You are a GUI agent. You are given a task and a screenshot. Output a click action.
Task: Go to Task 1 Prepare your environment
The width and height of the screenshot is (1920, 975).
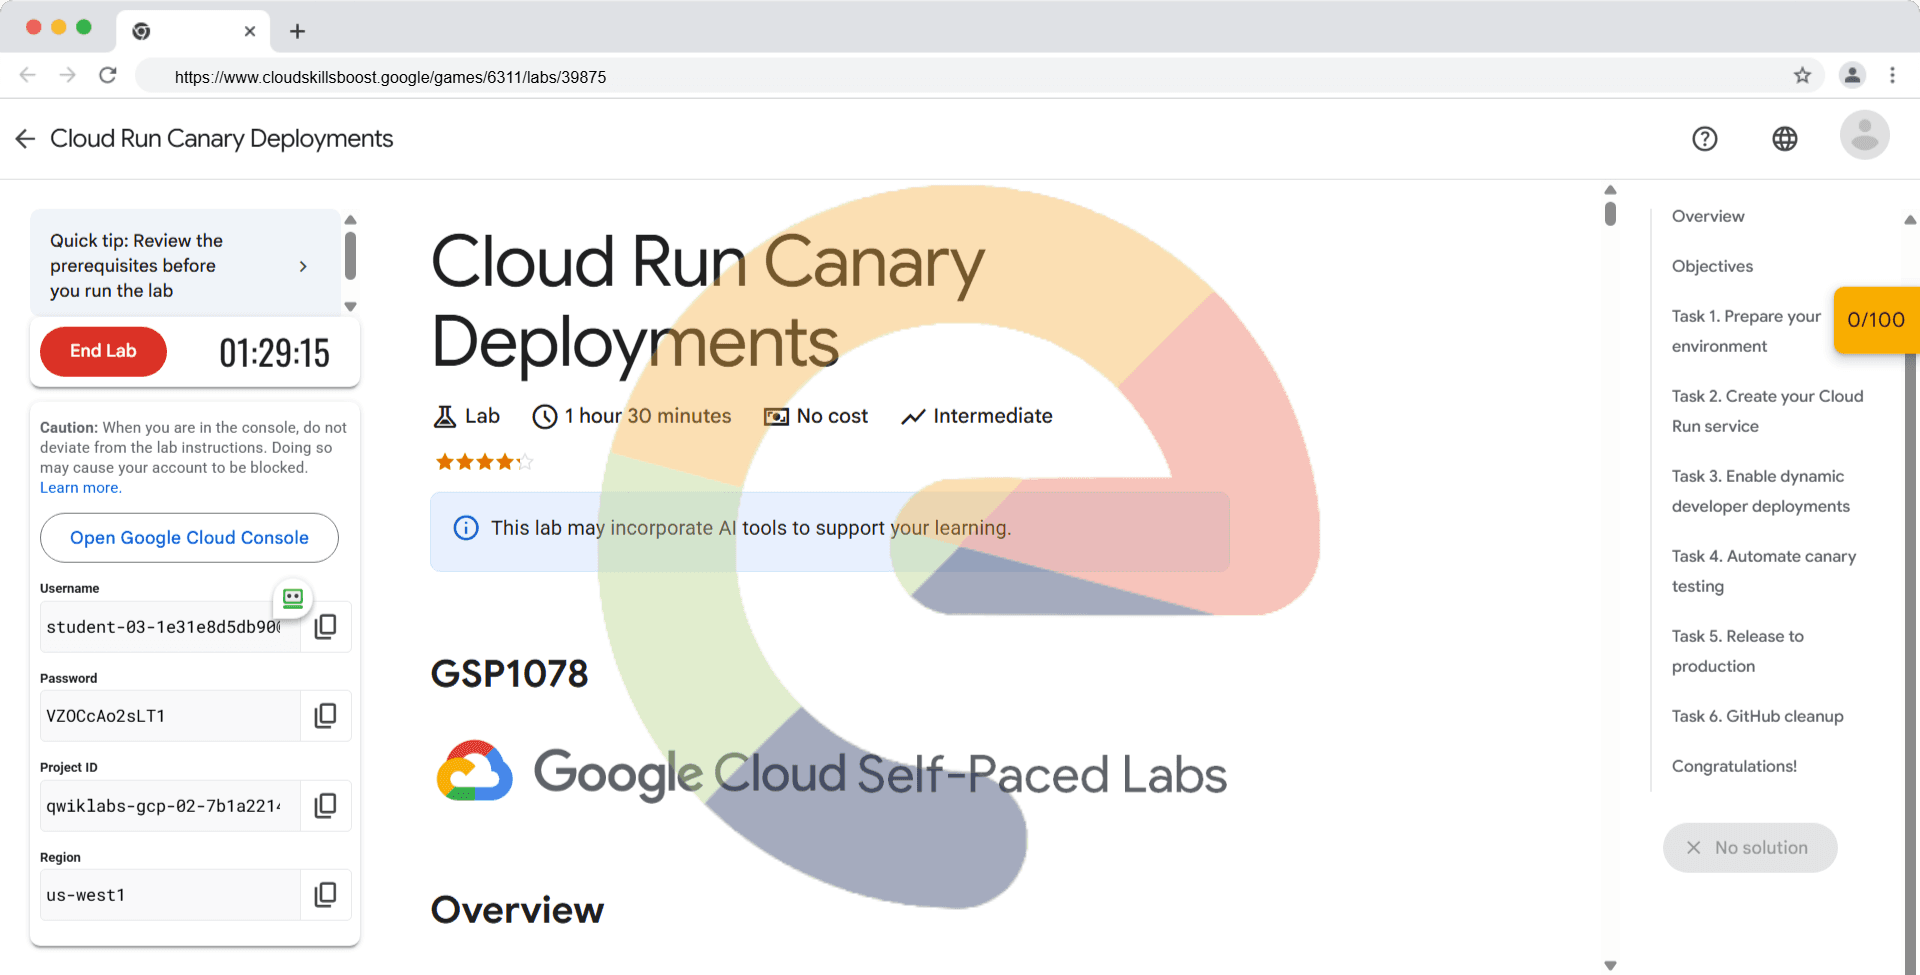(x=1746, y=331)
